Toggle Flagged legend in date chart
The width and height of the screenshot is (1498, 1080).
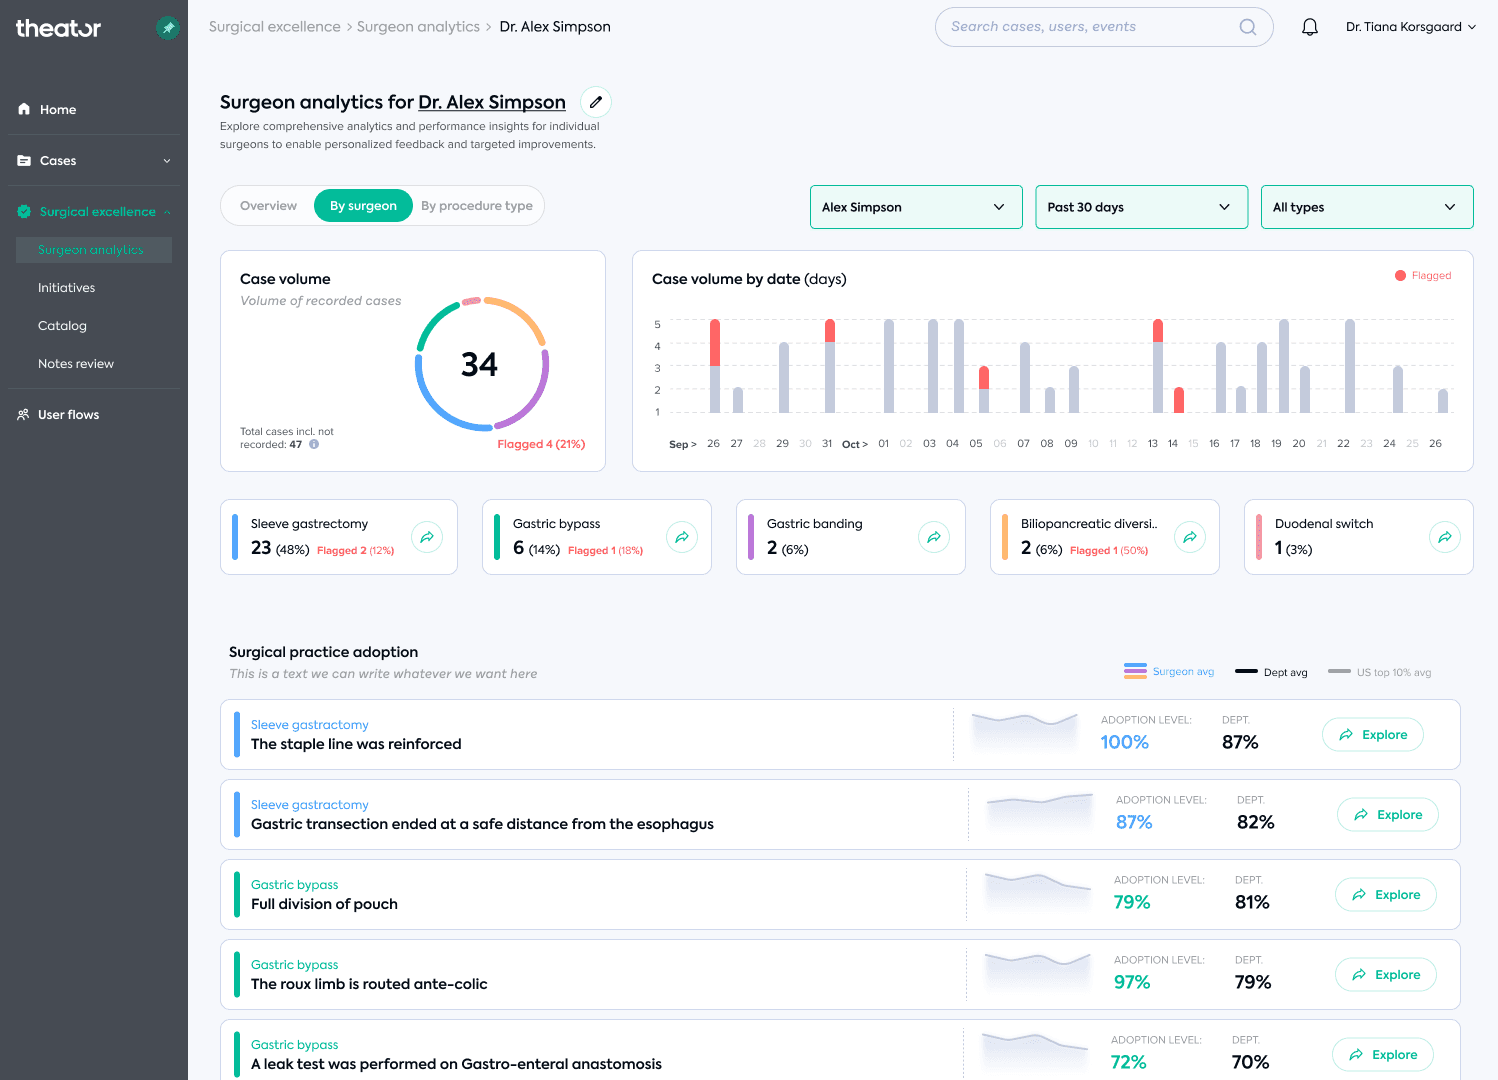(1423, 275)
